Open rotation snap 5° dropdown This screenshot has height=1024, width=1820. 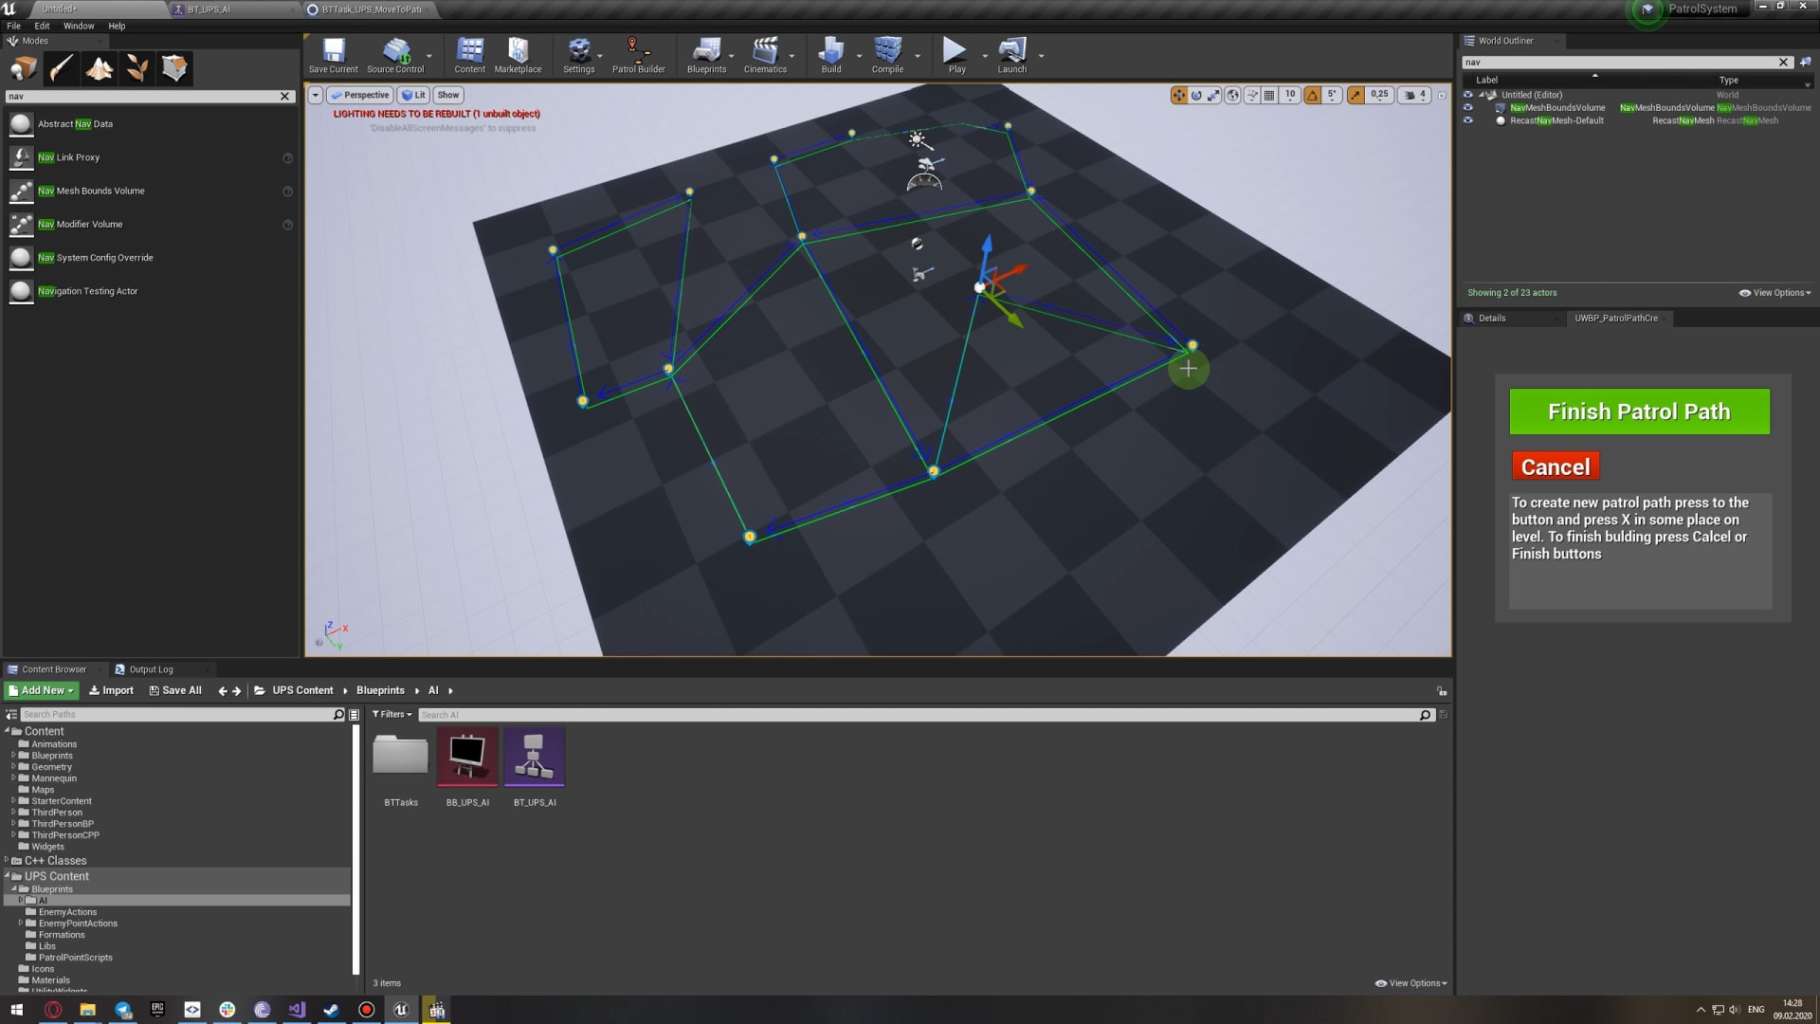click(1332, 95)
